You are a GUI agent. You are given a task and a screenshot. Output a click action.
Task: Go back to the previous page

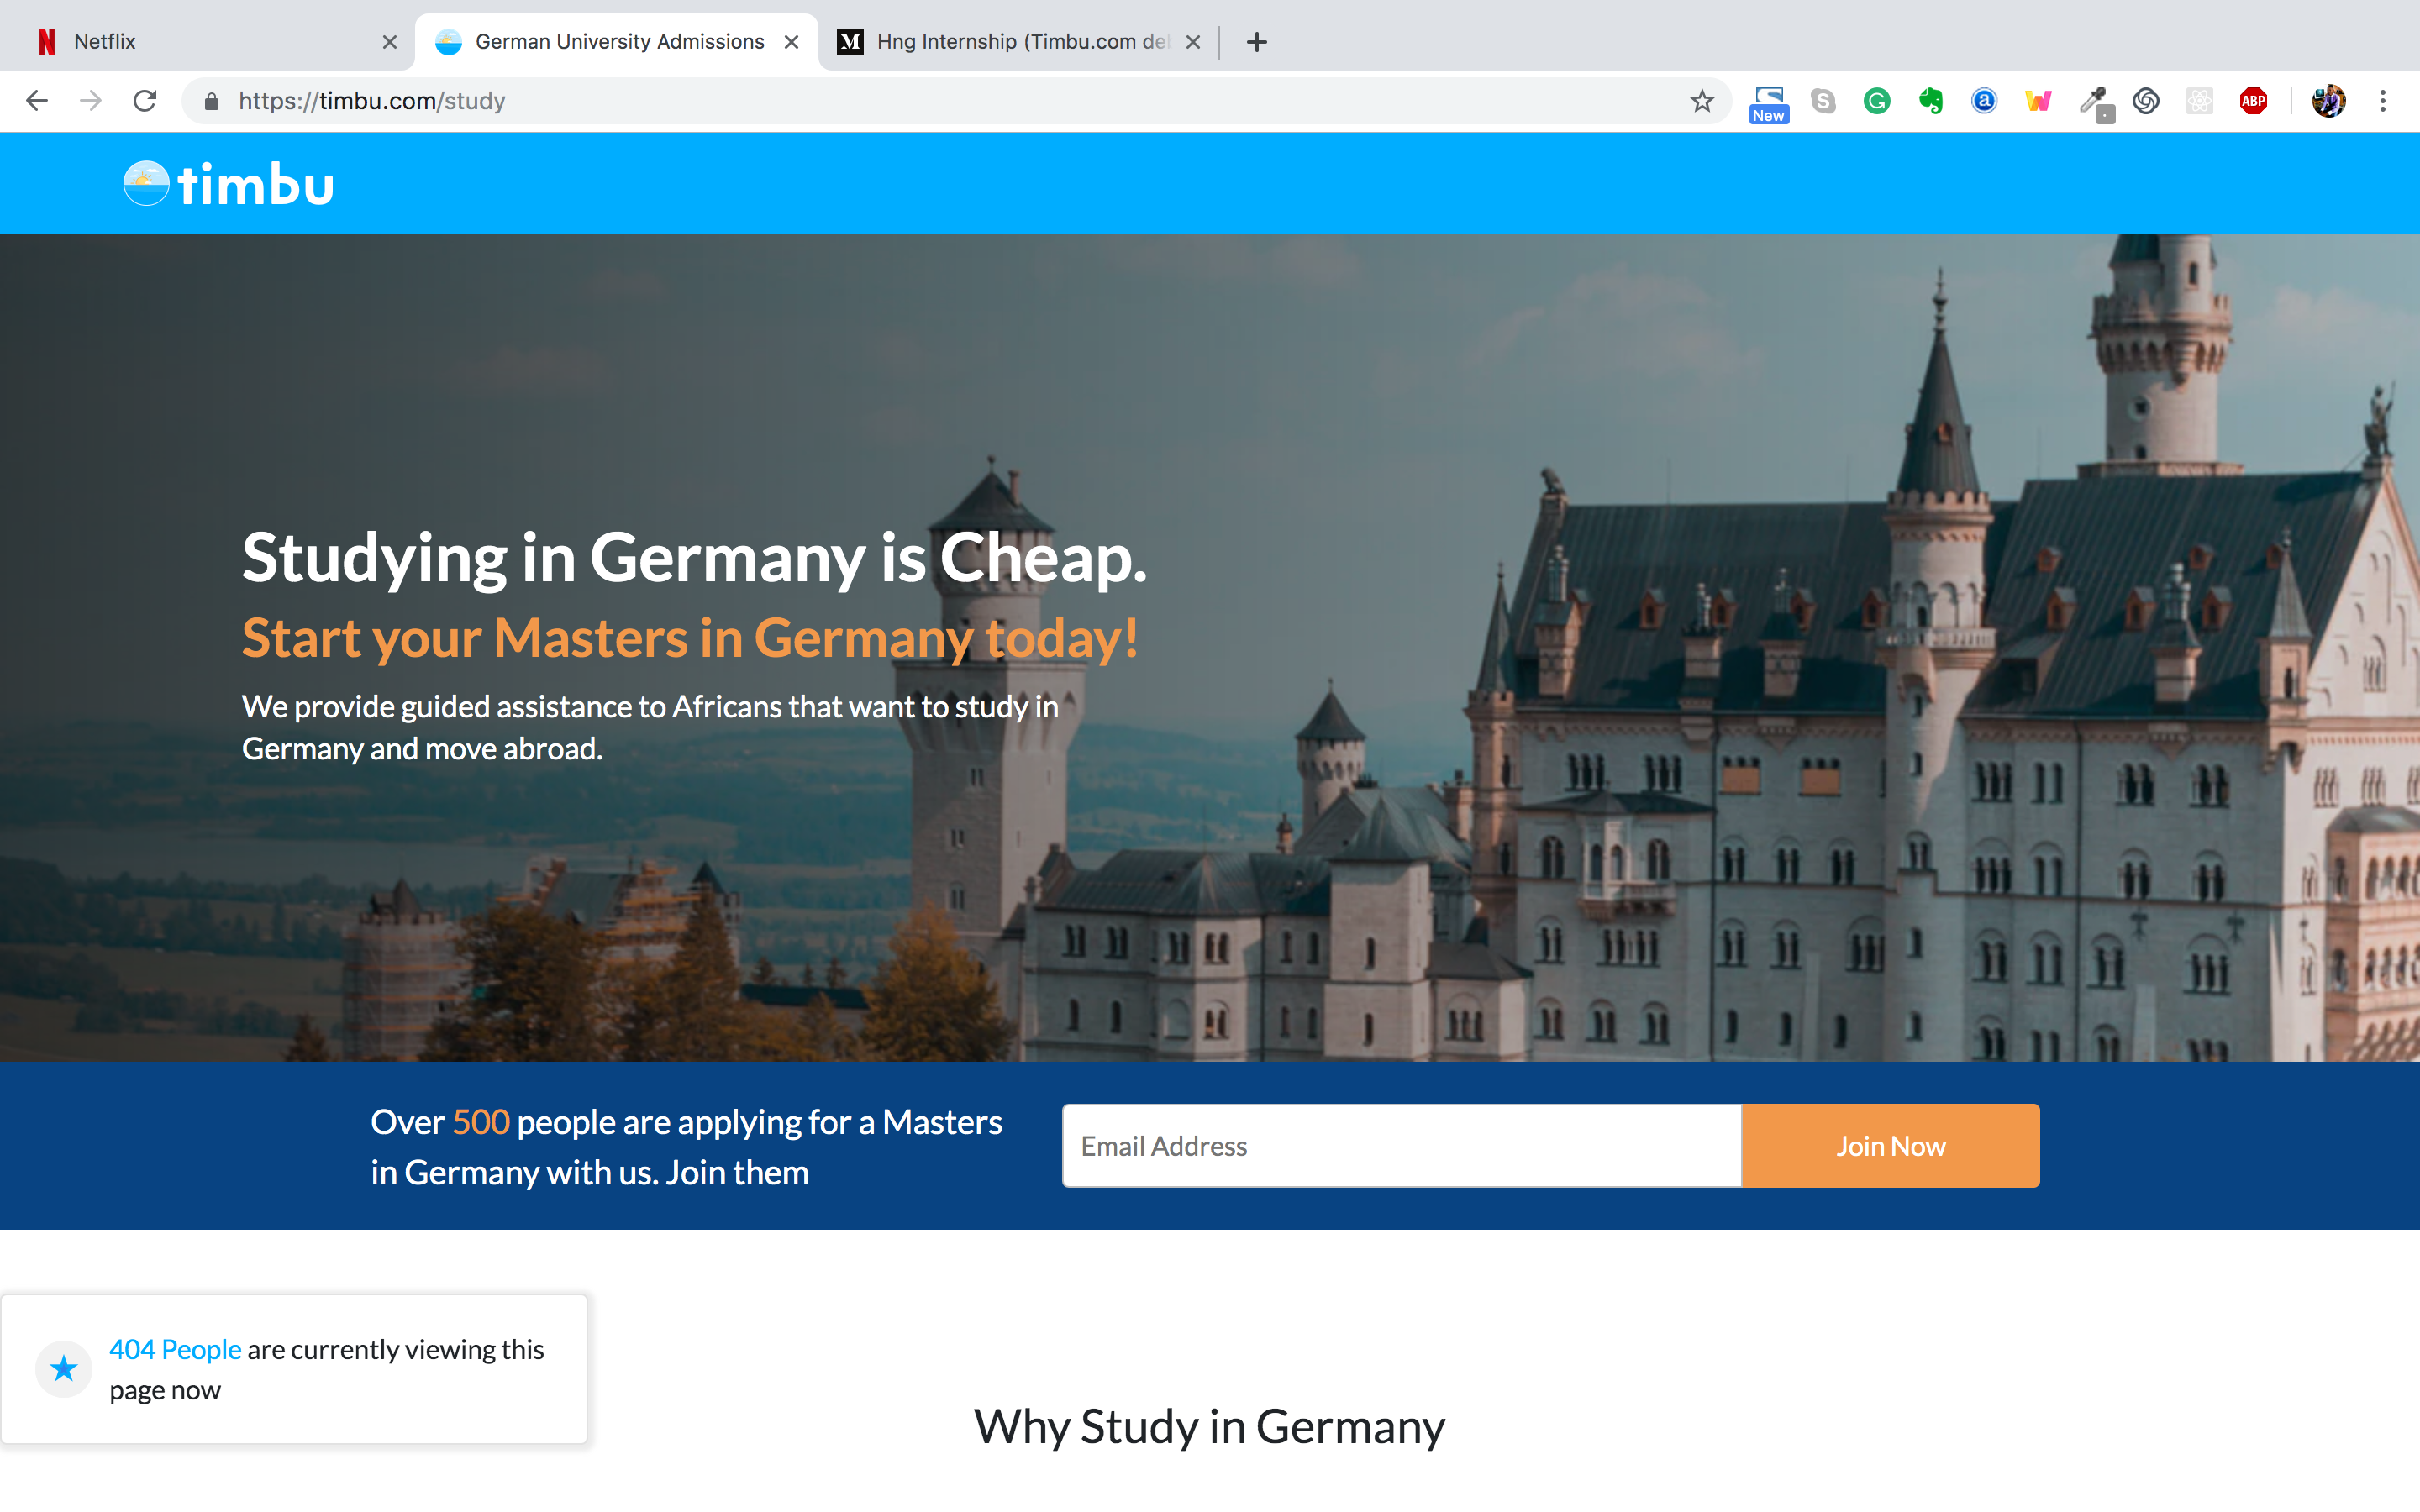point(37,101)
